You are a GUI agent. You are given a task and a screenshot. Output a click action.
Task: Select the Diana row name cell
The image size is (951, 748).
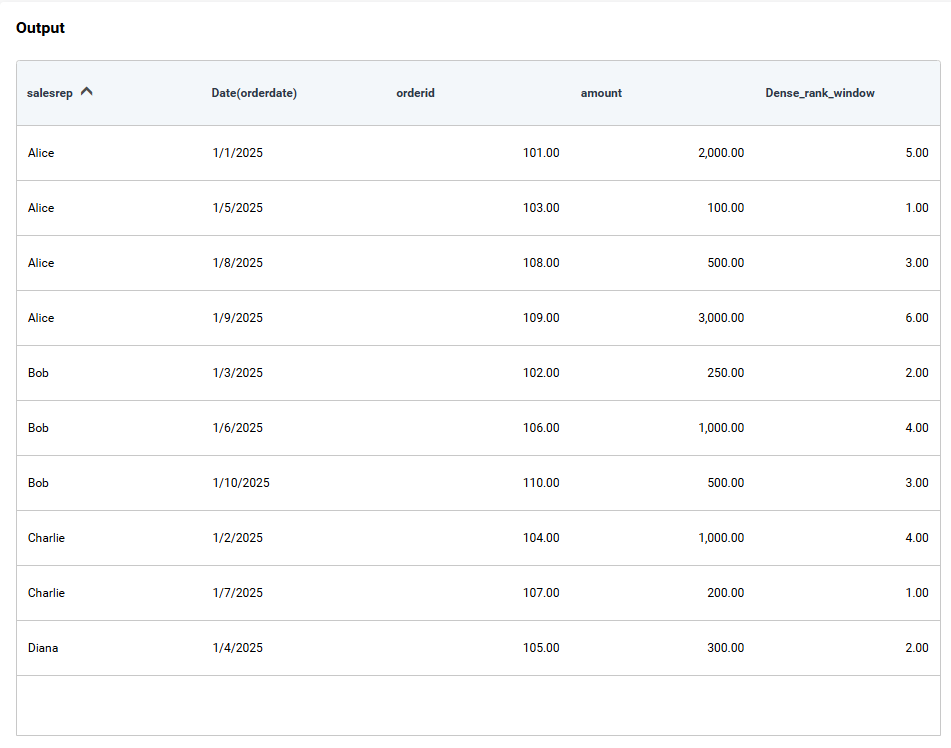[43, 648]
